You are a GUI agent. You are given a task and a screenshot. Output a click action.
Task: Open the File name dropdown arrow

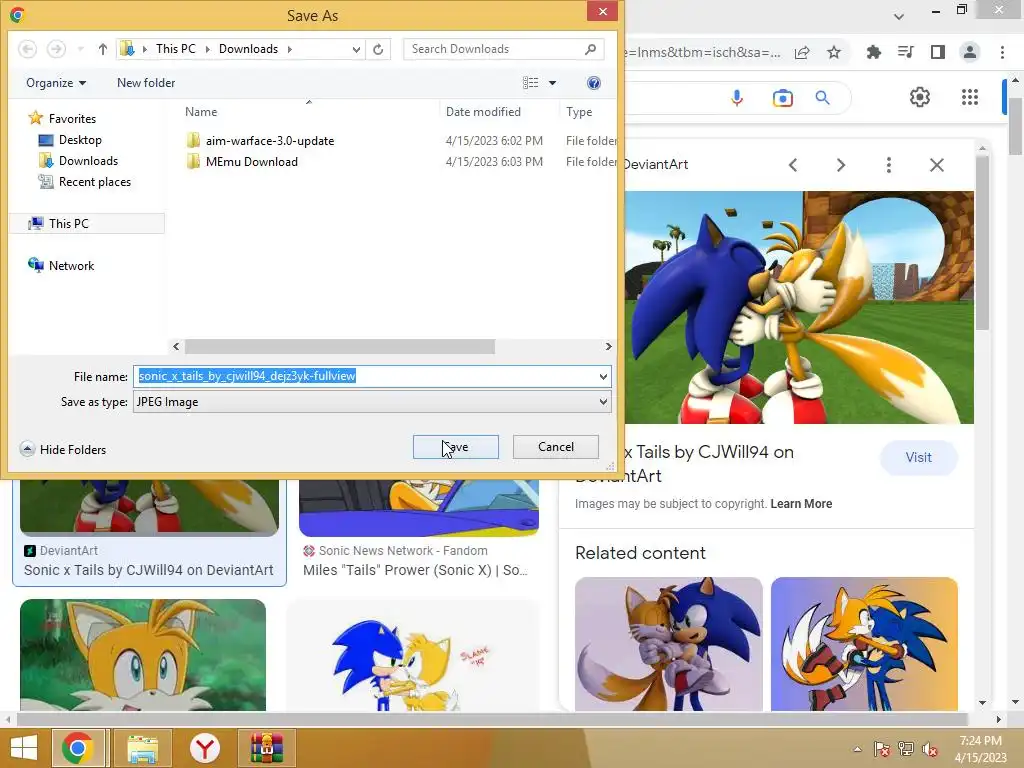tap(603, 376)
